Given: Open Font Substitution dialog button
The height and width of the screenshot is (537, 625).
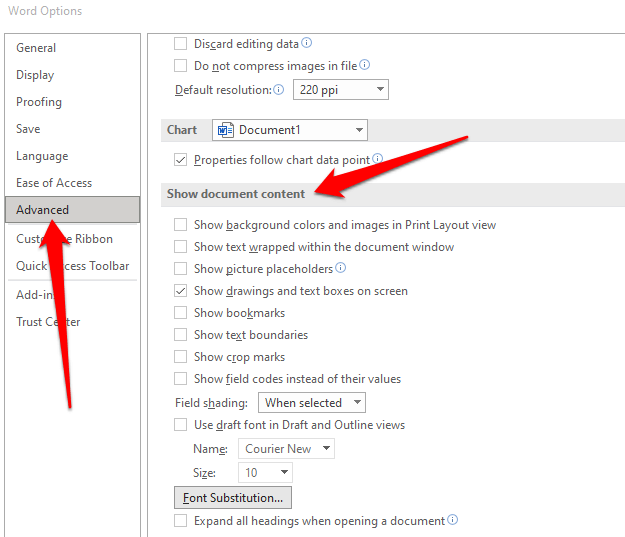Looking at the screenshot, I should coord(233,498).
